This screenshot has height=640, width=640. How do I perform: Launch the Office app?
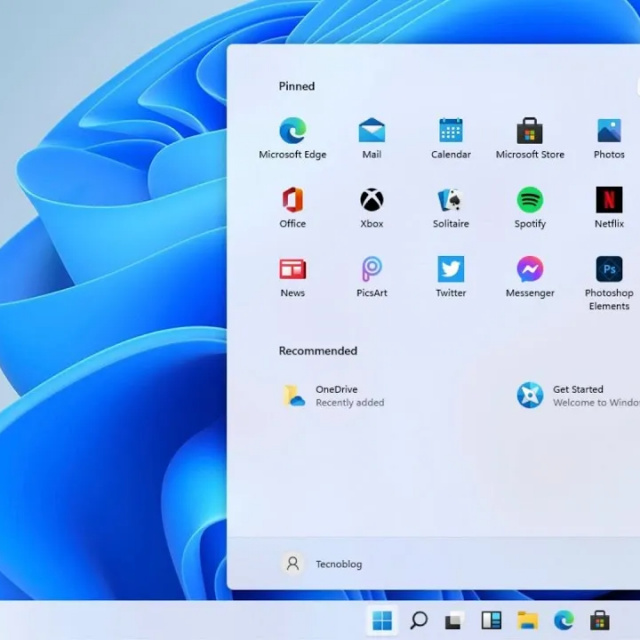tap(293, 207)
